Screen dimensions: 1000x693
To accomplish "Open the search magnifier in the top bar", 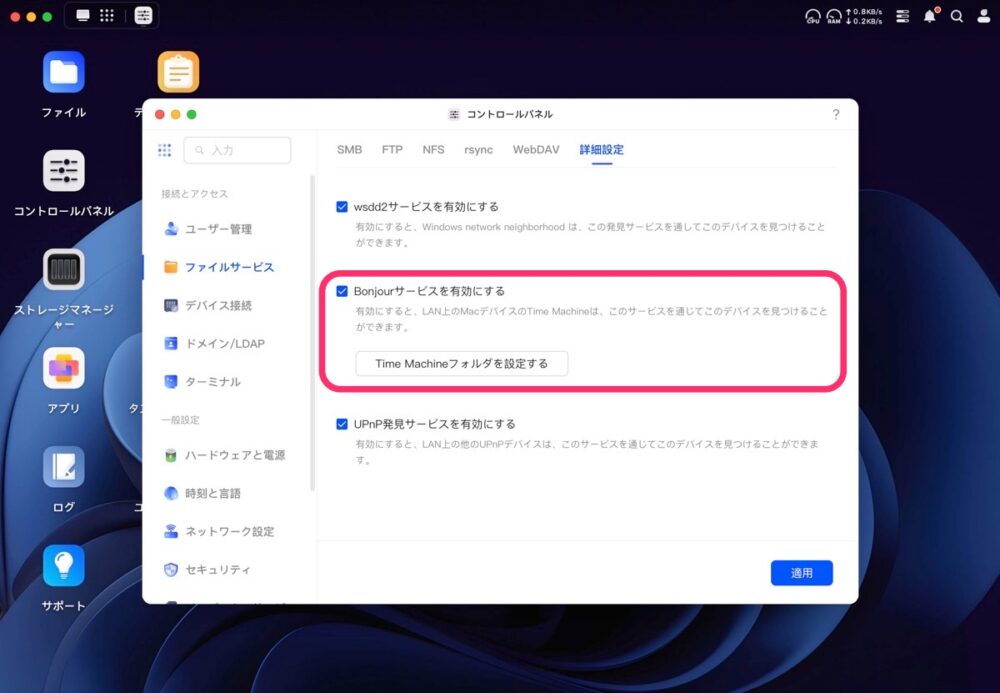I will (957, 16).
